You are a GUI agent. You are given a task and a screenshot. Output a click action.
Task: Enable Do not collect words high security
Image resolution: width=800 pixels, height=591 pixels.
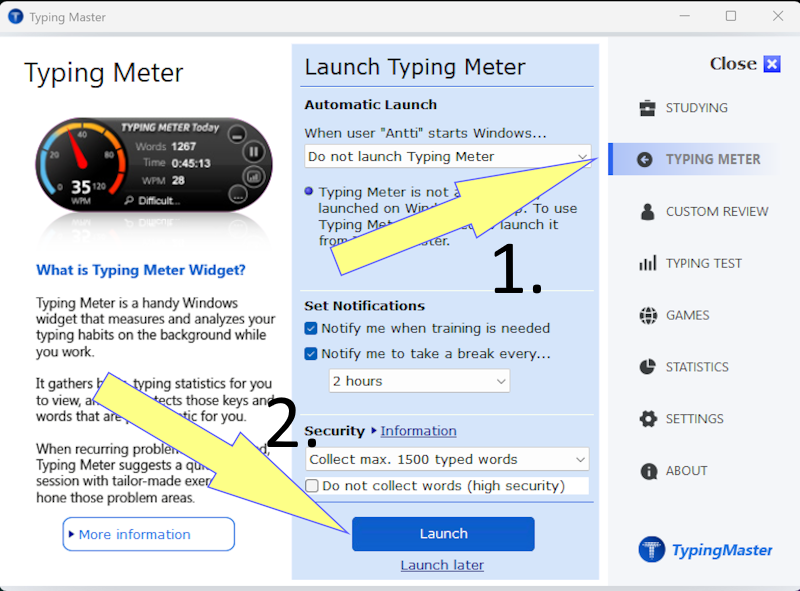pos(312,485)
